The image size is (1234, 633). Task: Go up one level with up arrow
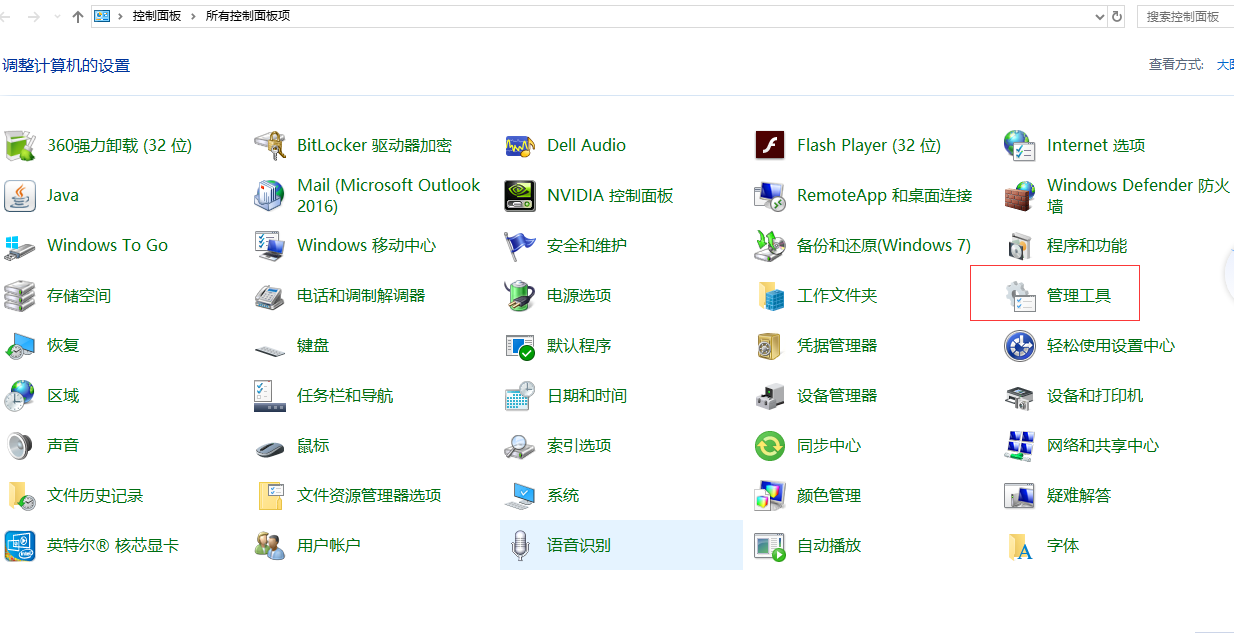78,16
